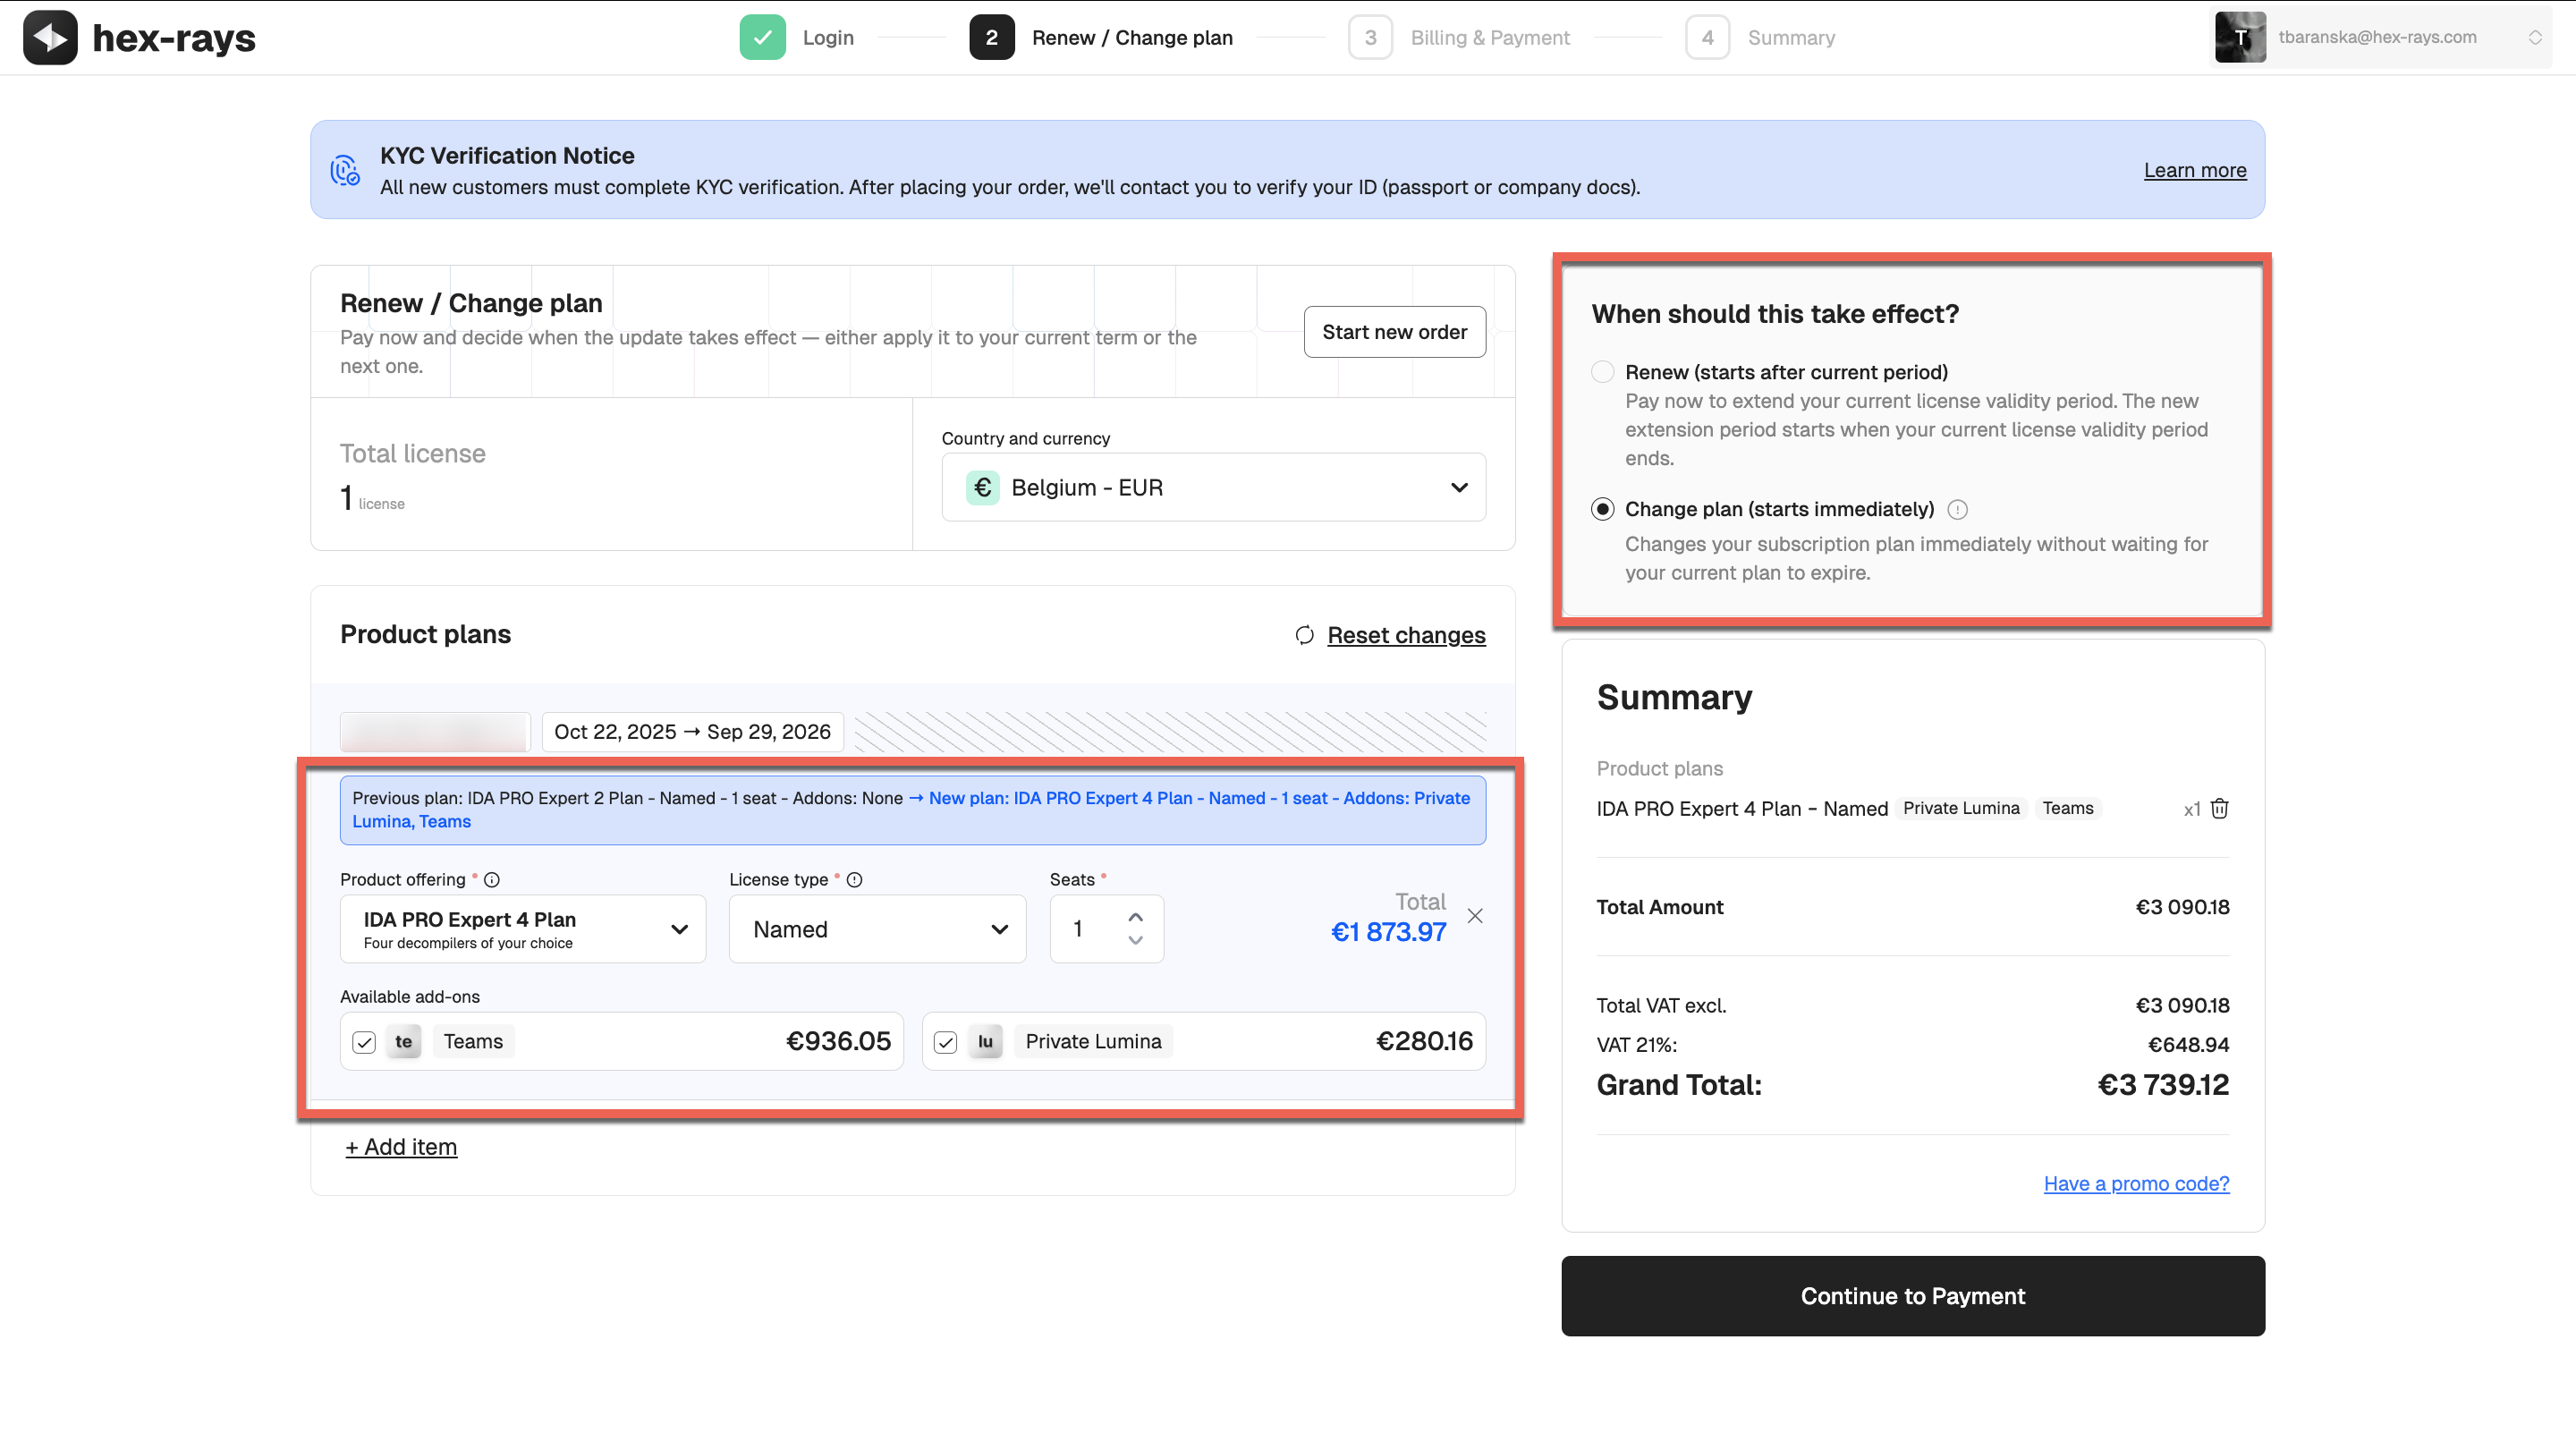Screen dimensions: 2576x1433
Task: Remove the product line via the X icon
Action: click(x=1475, y=914)
